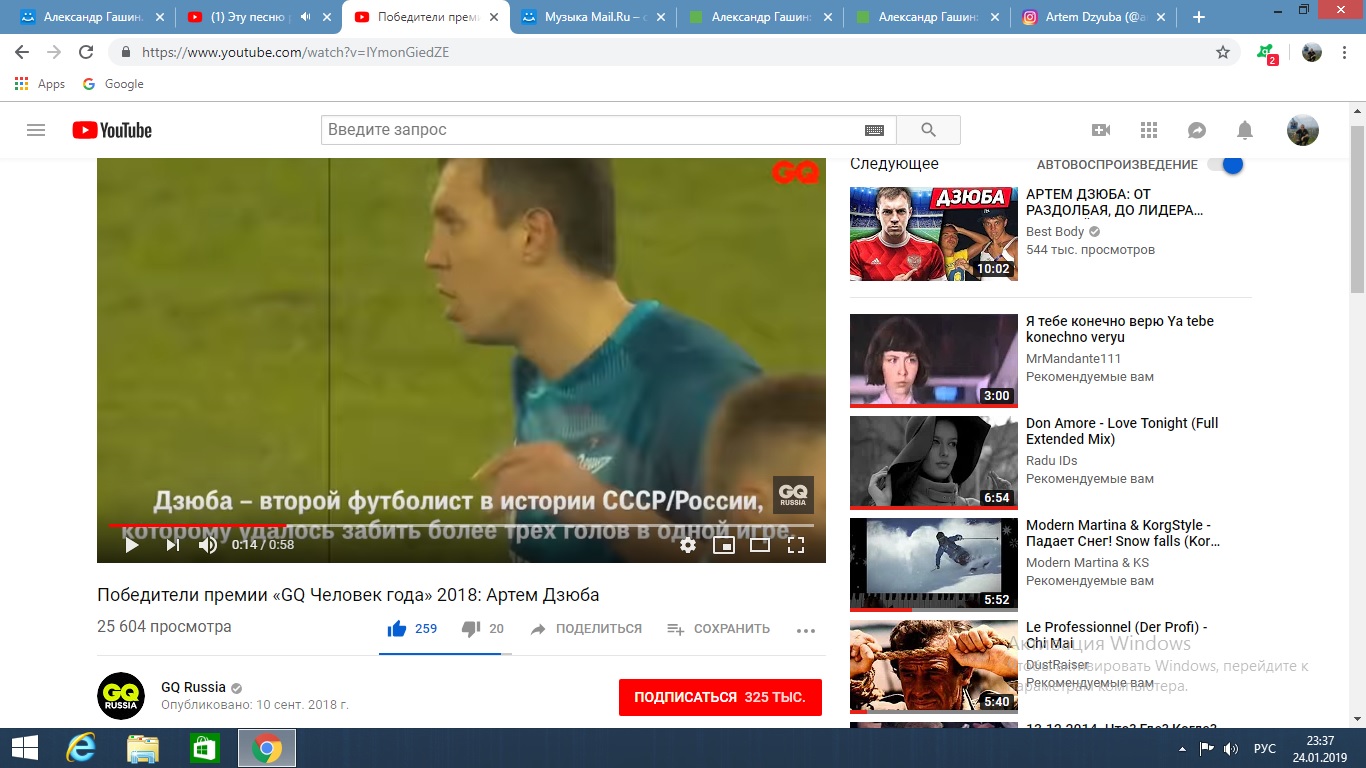Reload the page
This screenshot has width=1366, height=768.
86,52
